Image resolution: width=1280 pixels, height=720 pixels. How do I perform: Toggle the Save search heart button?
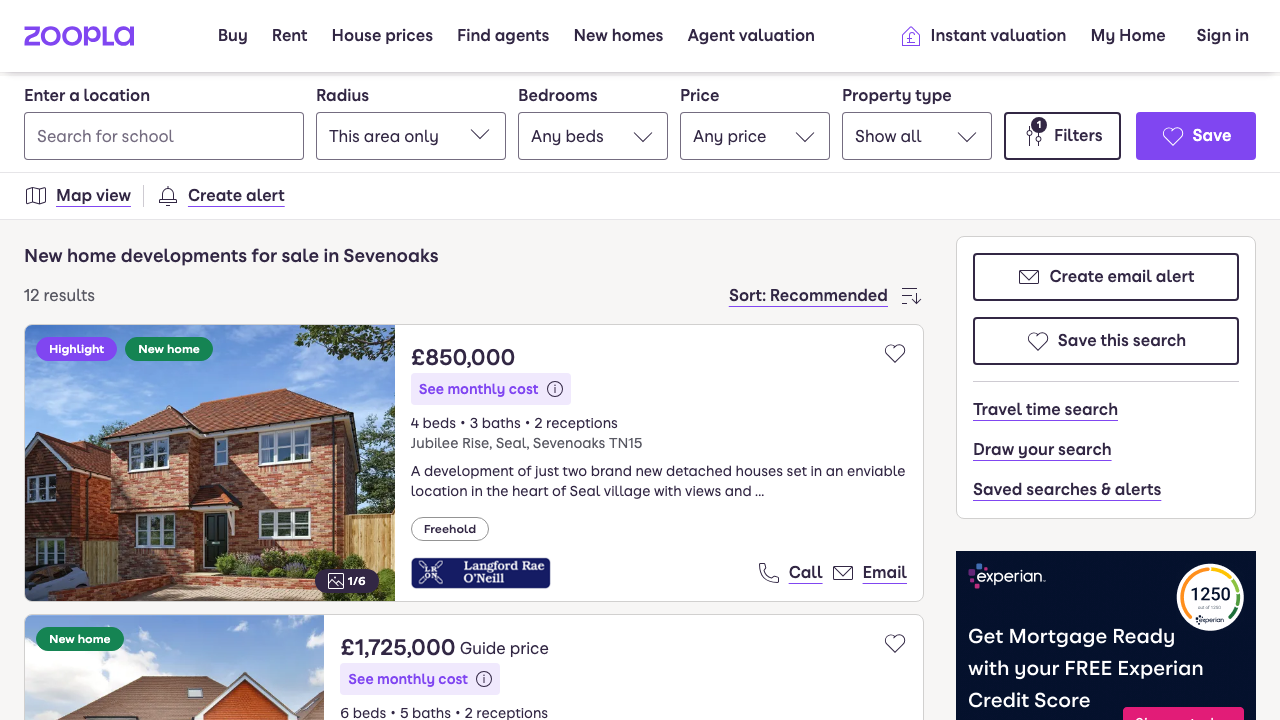click(x=1172, y=136)
